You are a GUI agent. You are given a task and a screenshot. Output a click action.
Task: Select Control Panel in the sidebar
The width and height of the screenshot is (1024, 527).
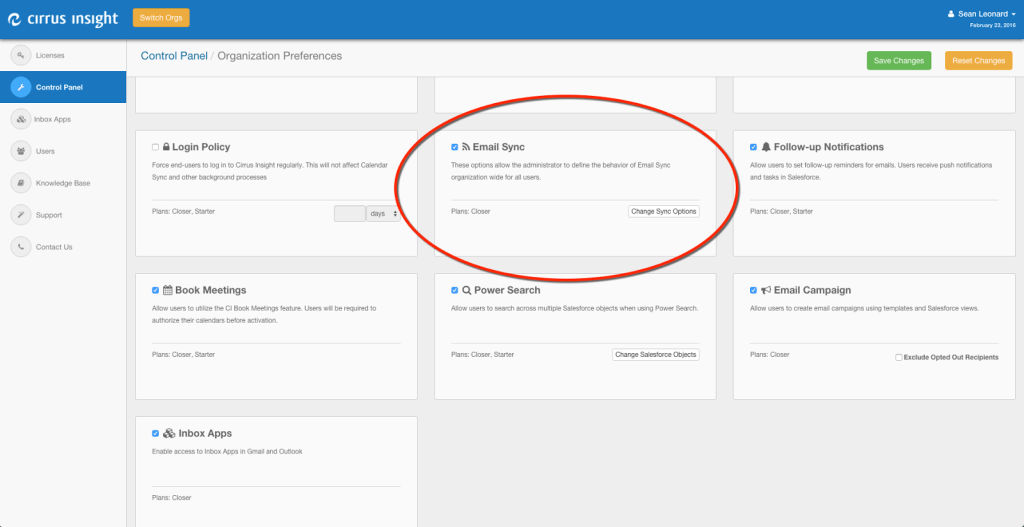point(63,87)
